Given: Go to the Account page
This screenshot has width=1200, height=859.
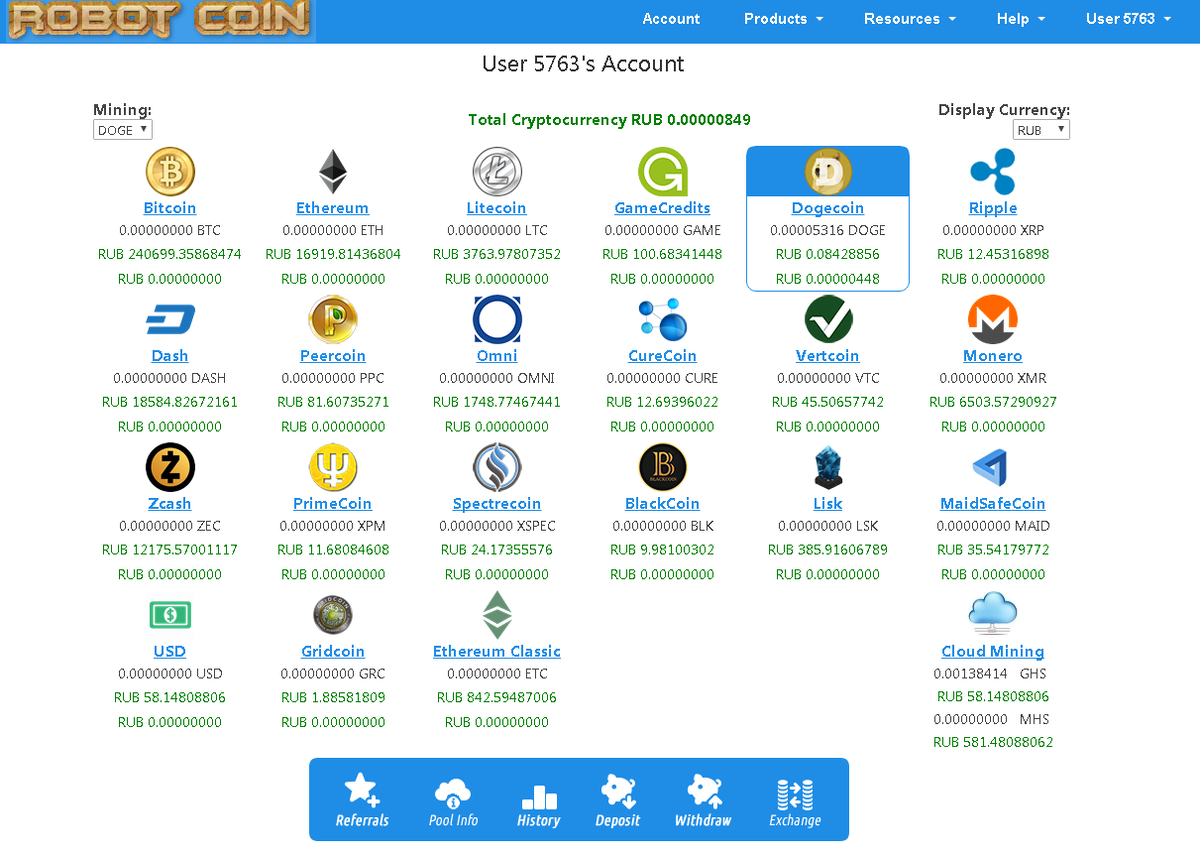Looking at the screenshot, I should (x=671, y=19).
